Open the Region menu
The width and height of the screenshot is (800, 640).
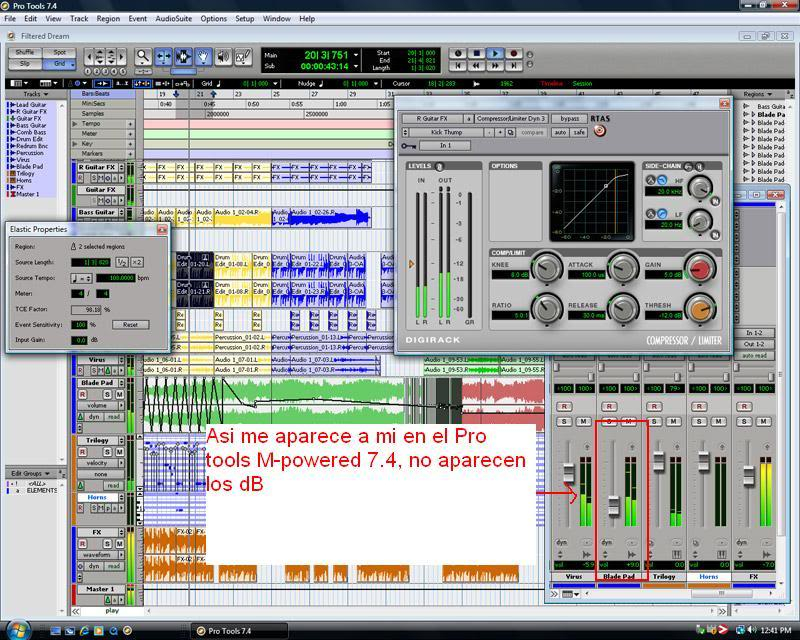pos(108,19)
